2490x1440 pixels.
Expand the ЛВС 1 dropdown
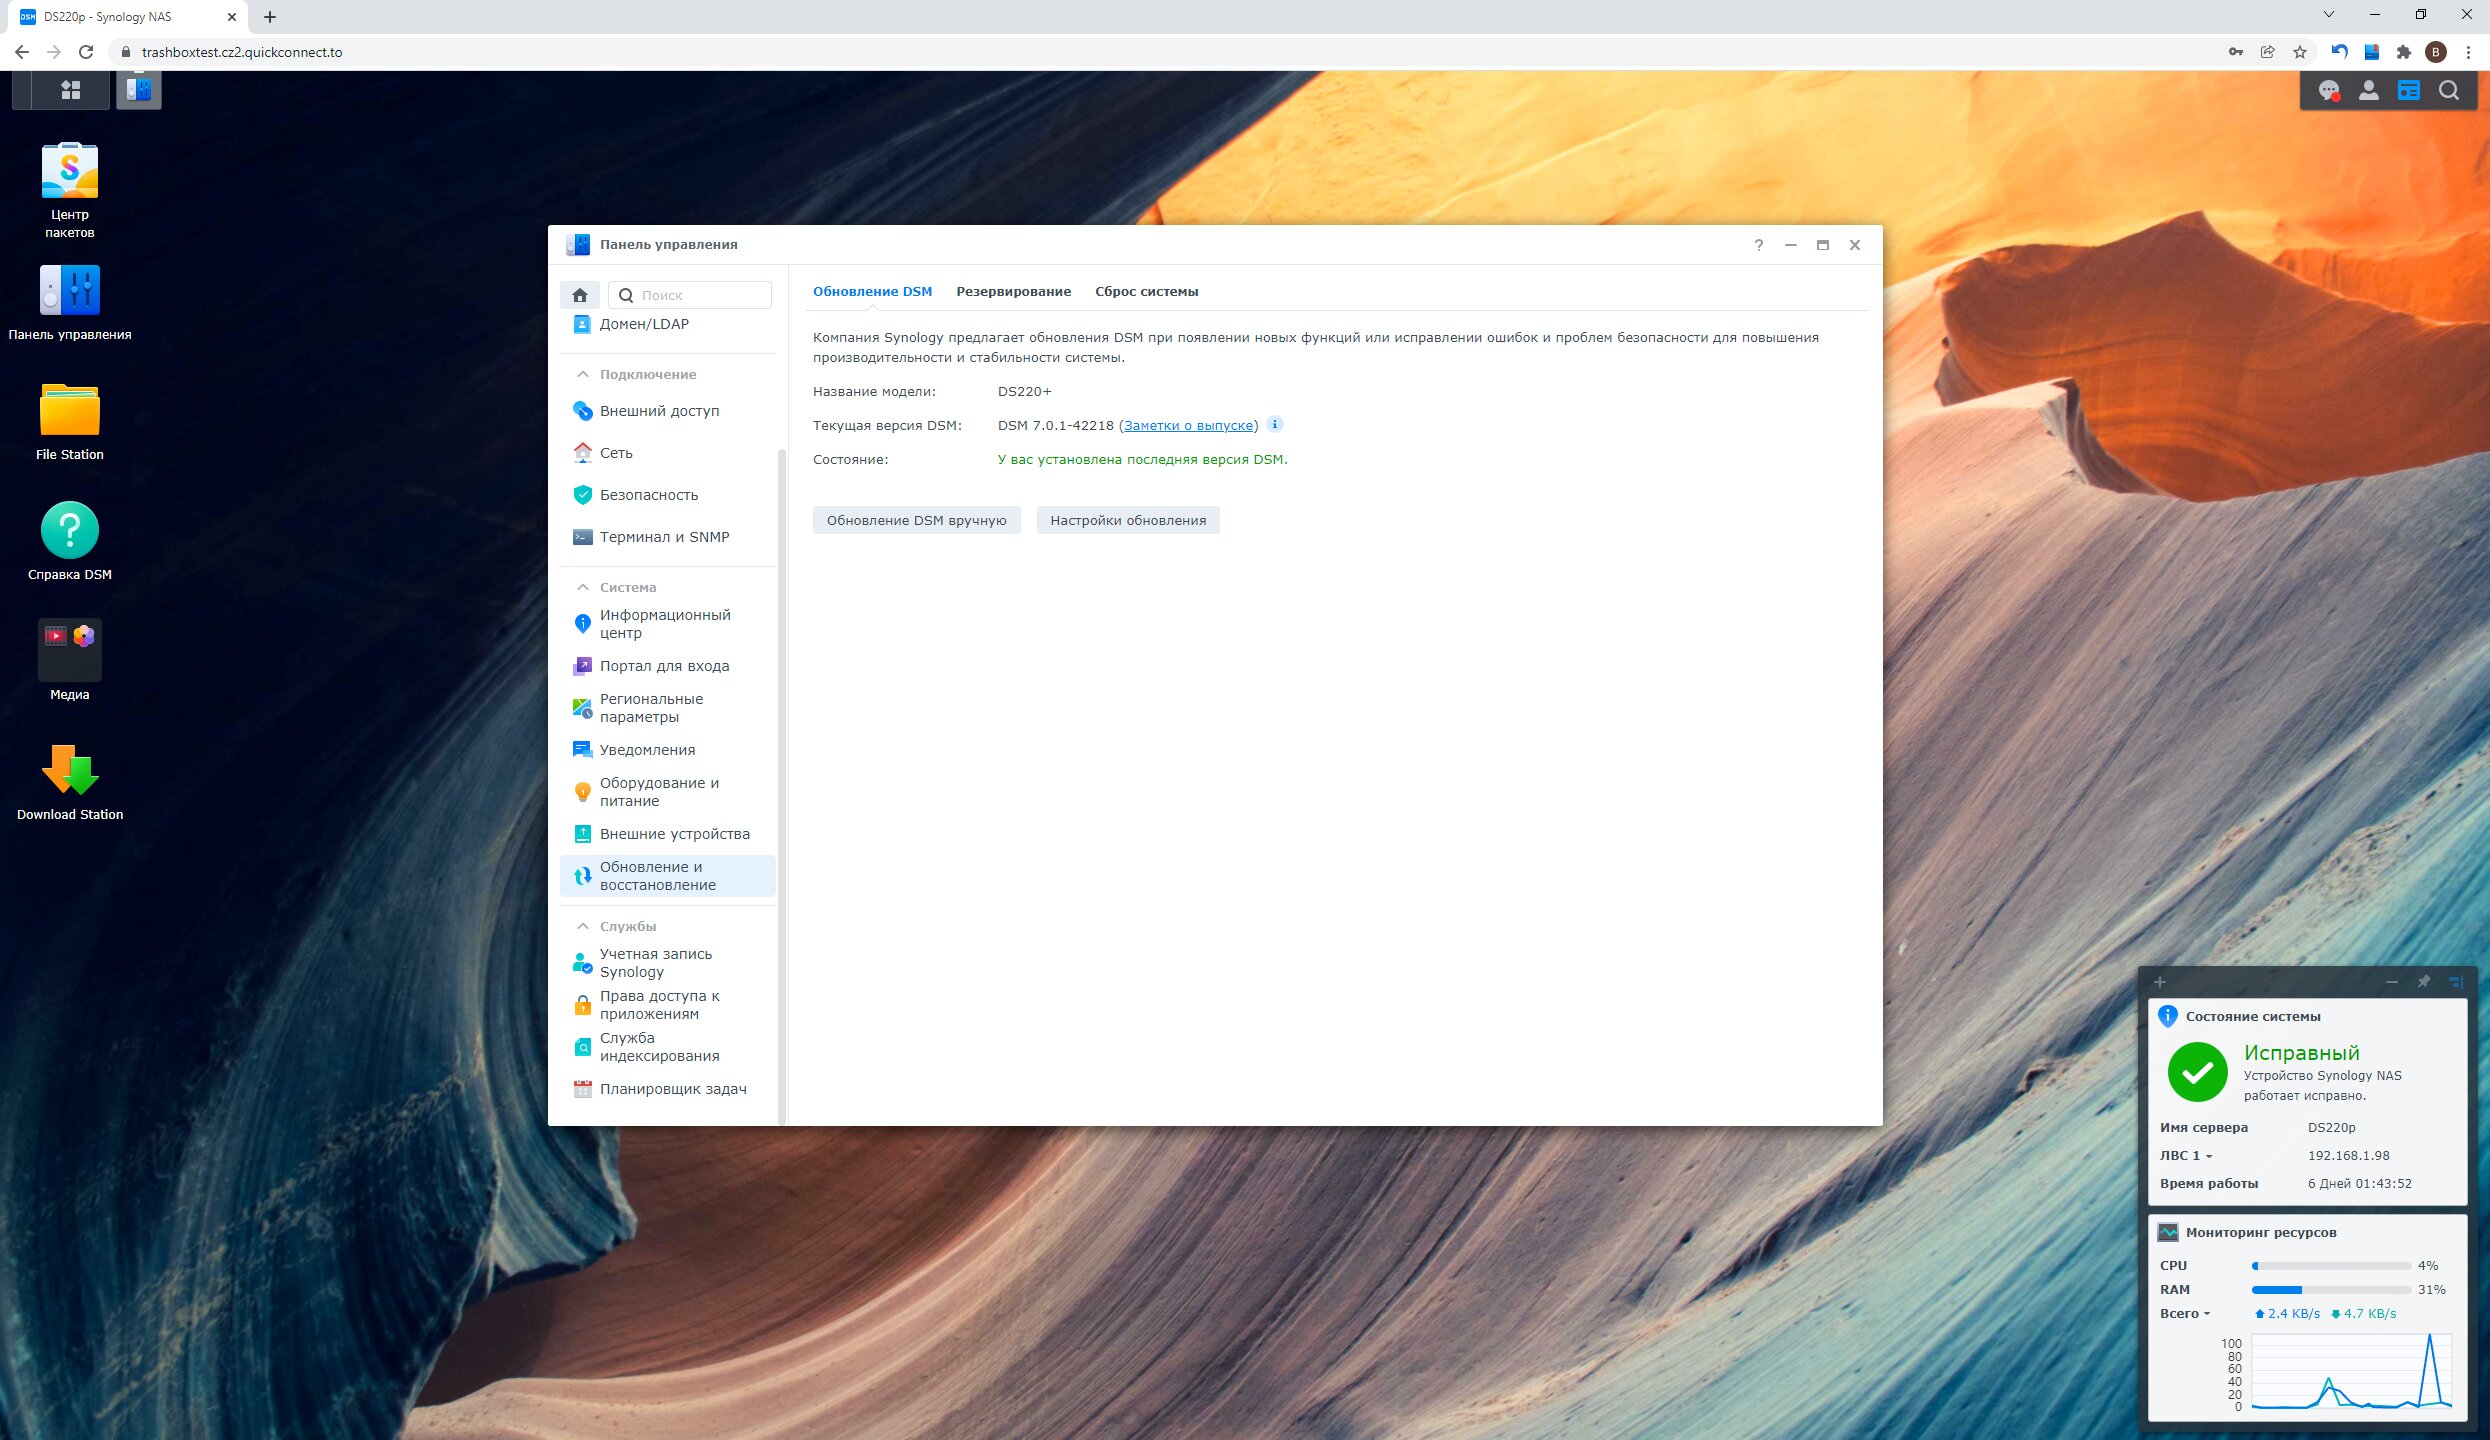(x=2186, y=1155)
